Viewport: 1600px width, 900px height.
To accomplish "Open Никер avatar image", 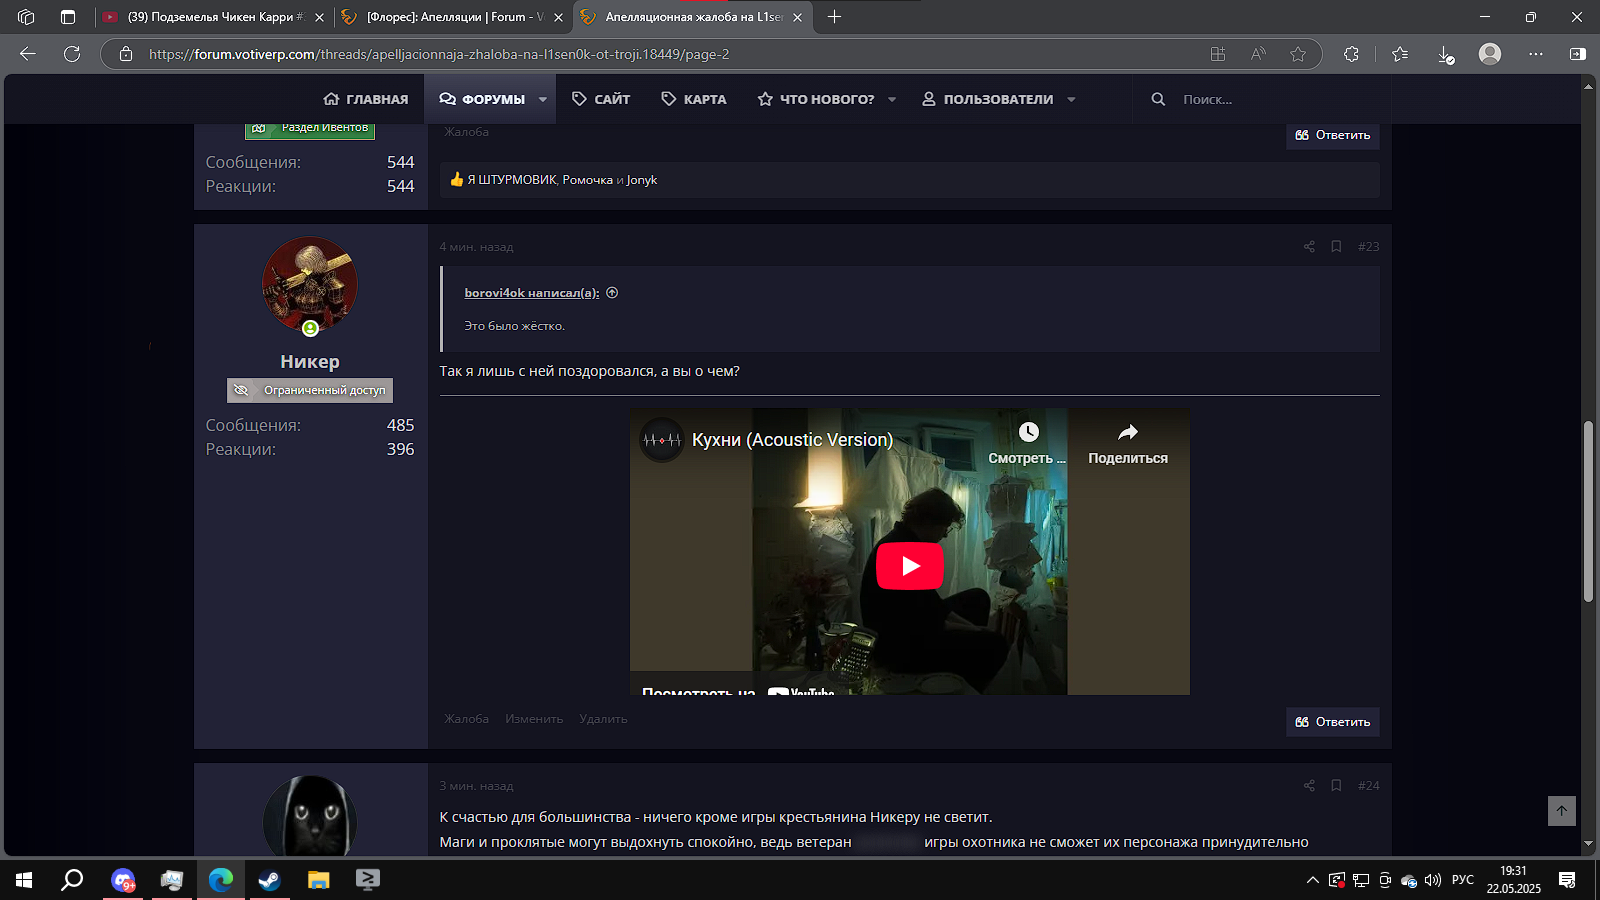I will [x=310, y=285].
